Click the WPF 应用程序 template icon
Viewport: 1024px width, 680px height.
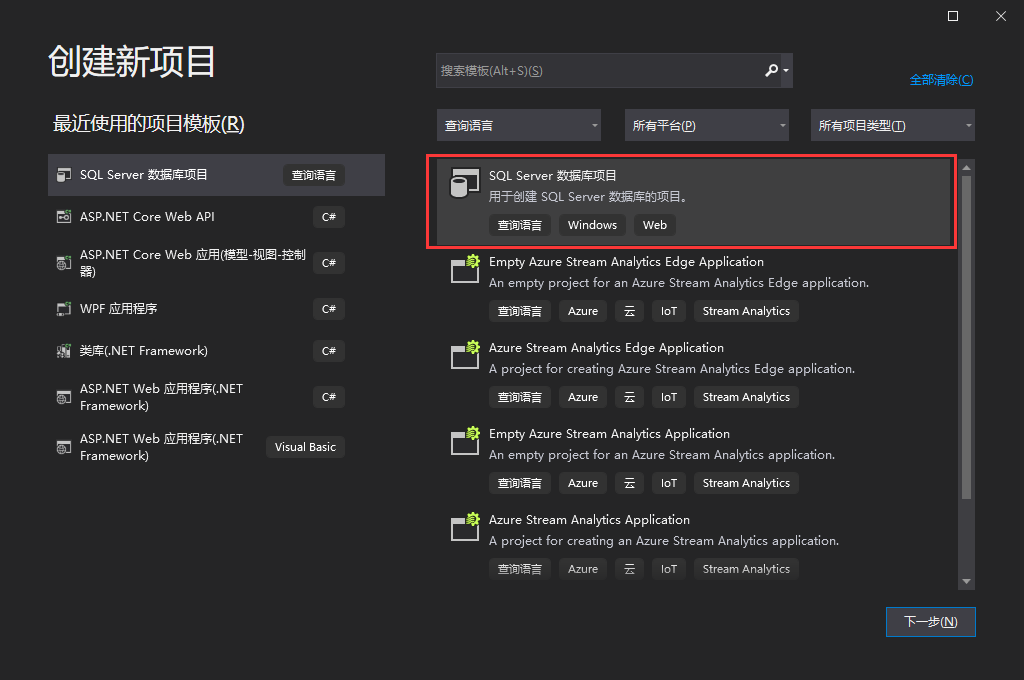[63, 309]
